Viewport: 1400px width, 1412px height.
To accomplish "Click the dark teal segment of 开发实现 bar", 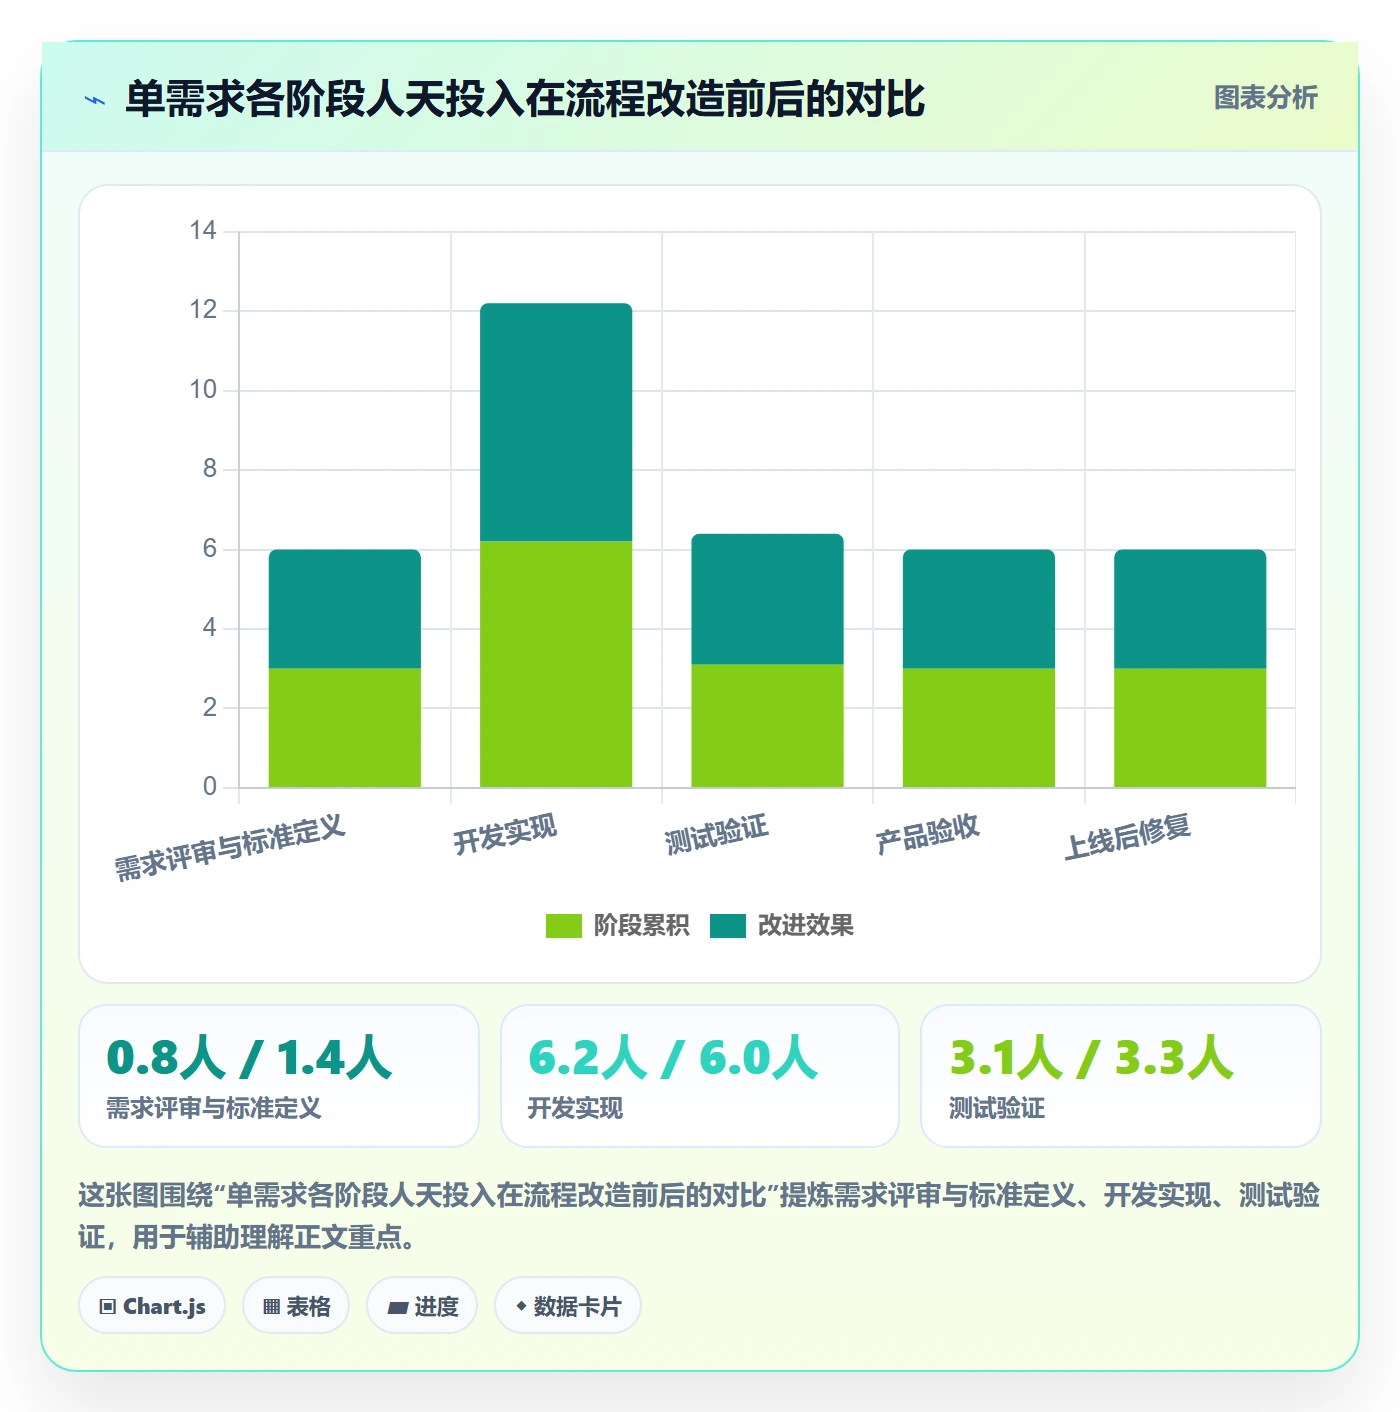I will (556, 422).
